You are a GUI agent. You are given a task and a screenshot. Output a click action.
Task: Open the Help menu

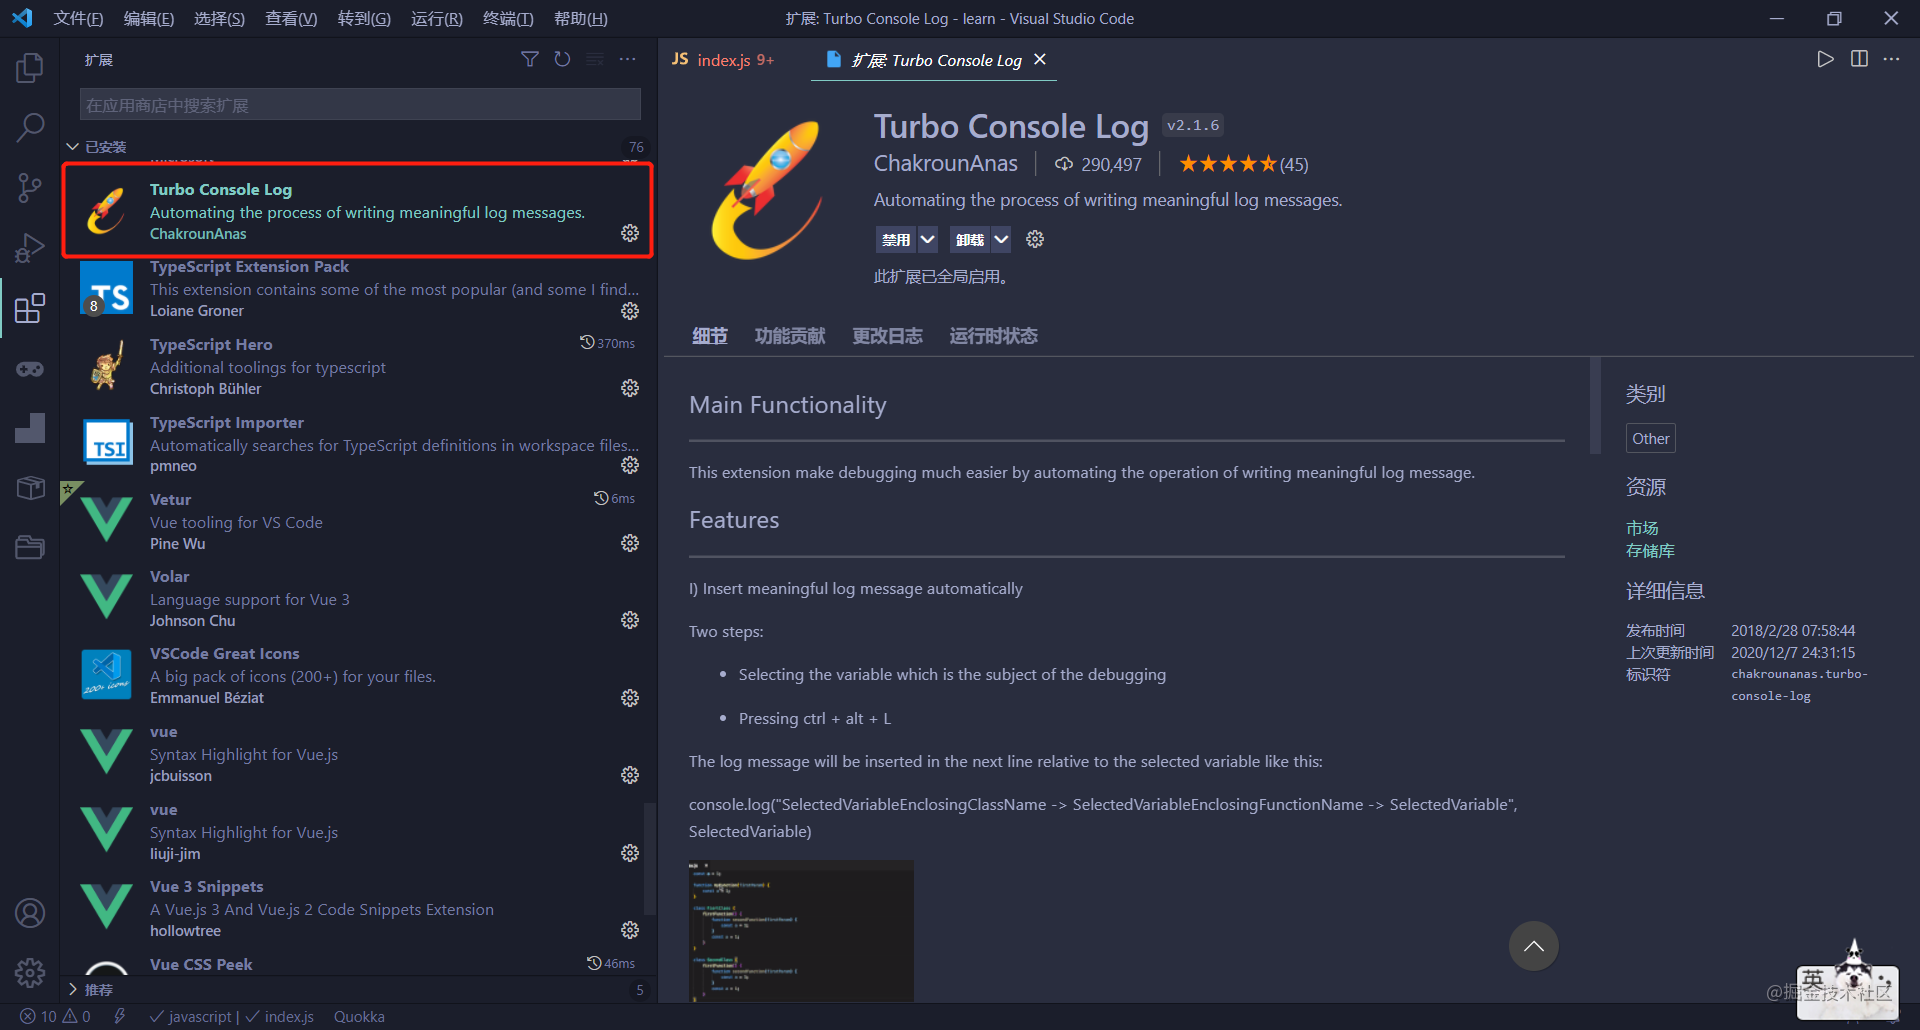580,18
